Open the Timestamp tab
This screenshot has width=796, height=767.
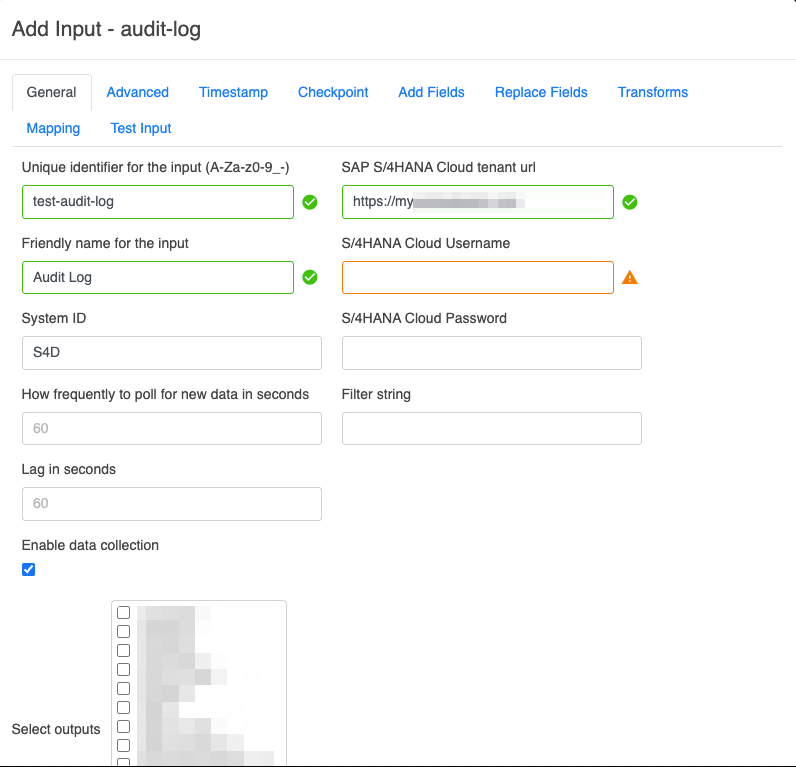tap(233, 92)
